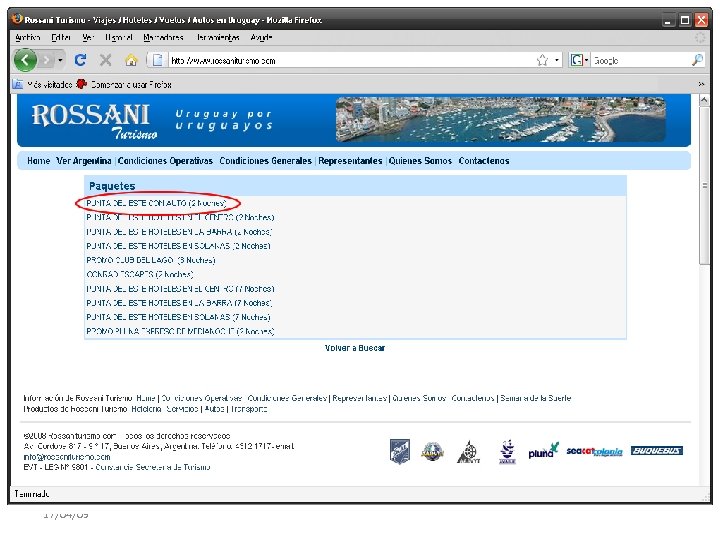Click the vertical scrollbar thumb

tap(704, 186)
